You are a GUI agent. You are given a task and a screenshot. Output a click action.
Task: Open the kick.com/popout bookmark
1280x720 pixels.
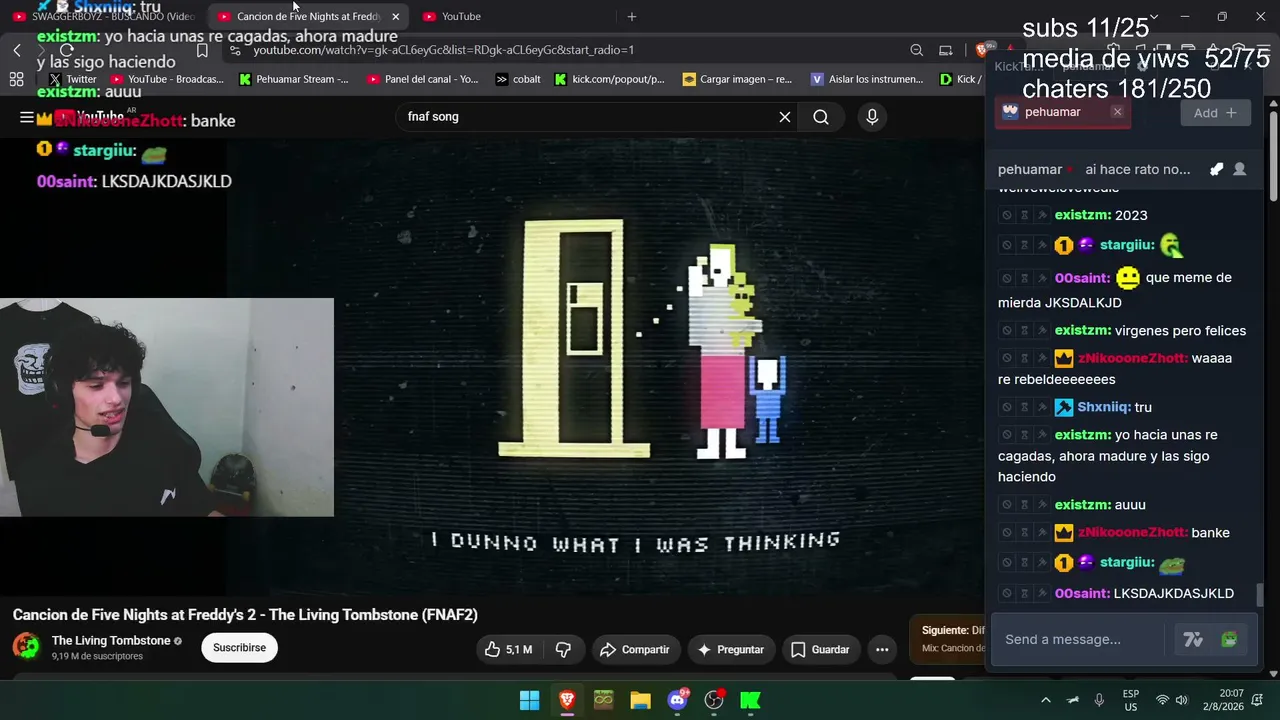tap(609, 79)
